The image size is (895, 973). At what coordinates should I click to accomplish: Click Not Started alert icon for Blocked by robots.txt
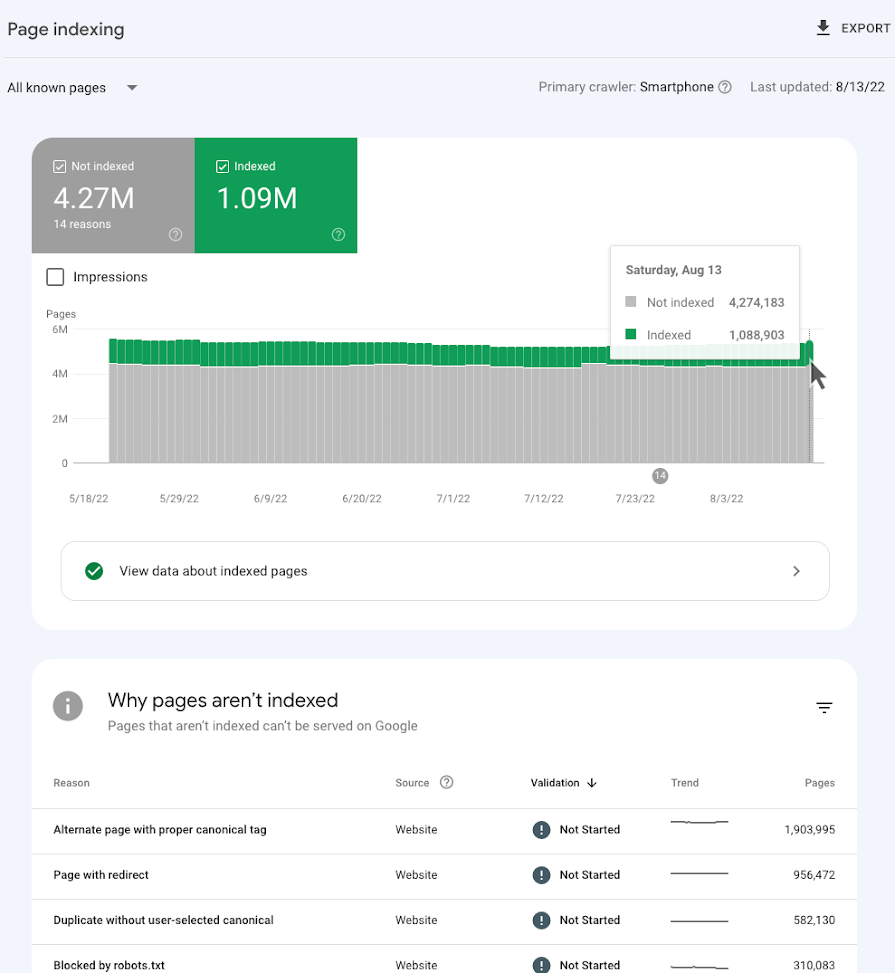541,965
